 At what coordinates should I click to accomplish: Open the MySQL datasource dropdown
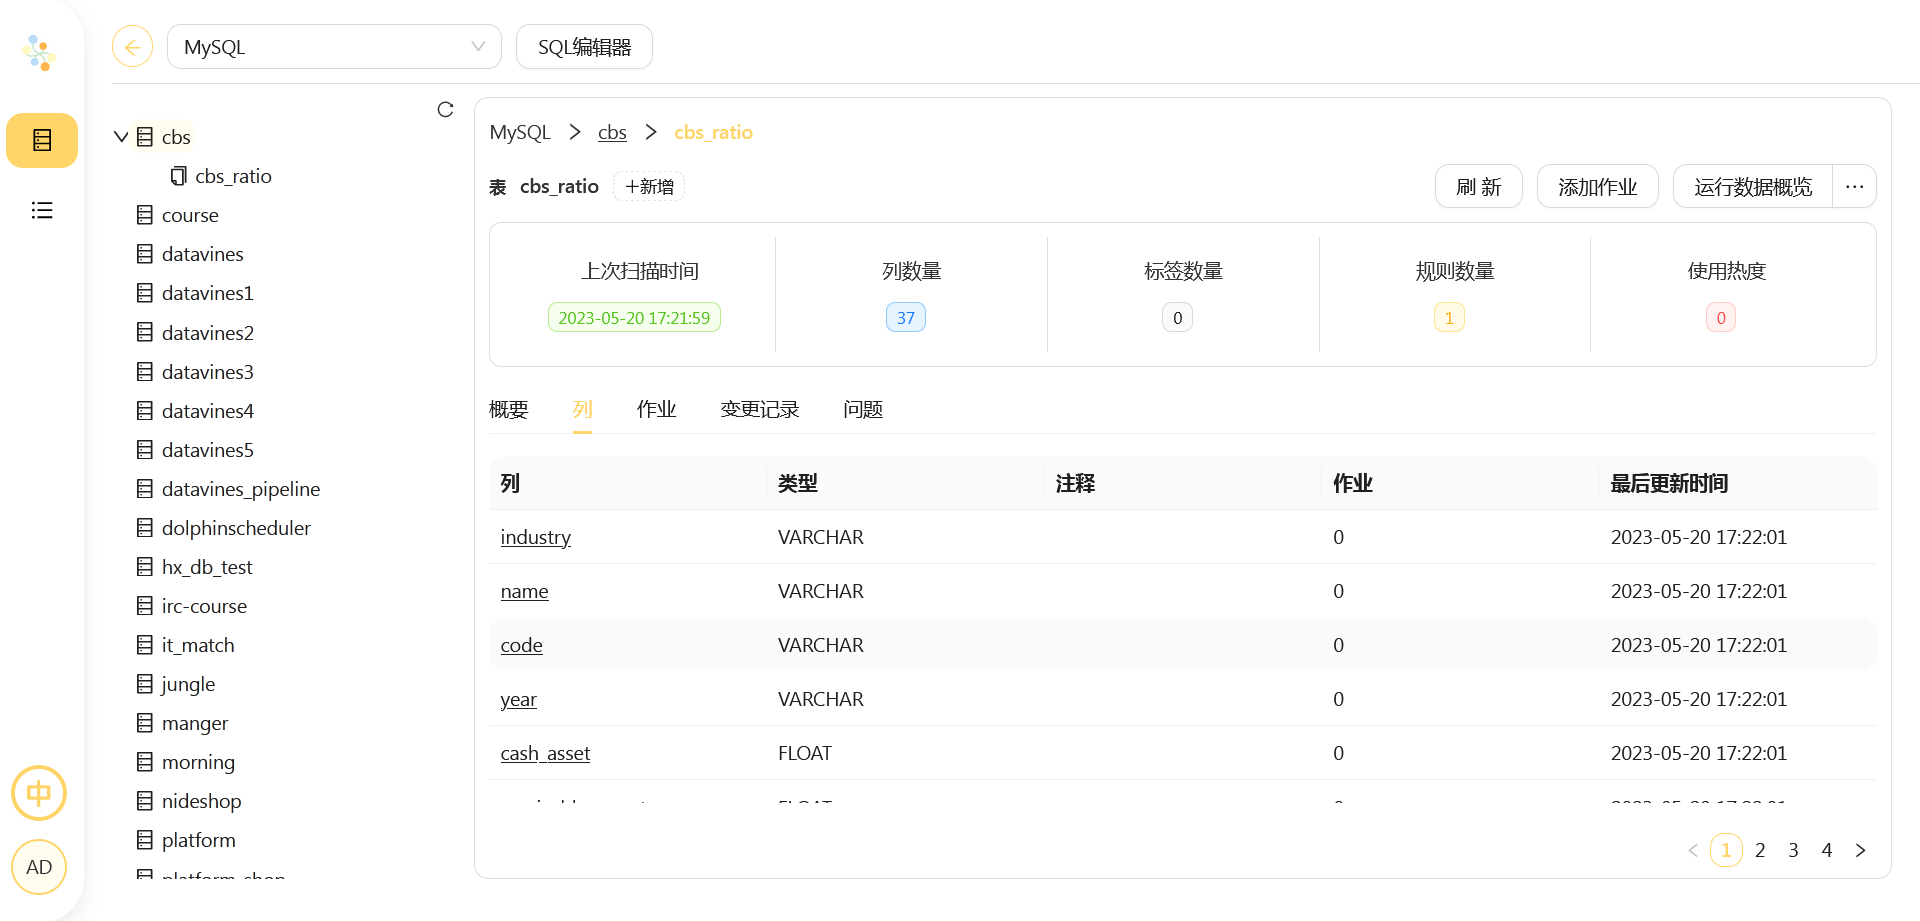(334, 47)
